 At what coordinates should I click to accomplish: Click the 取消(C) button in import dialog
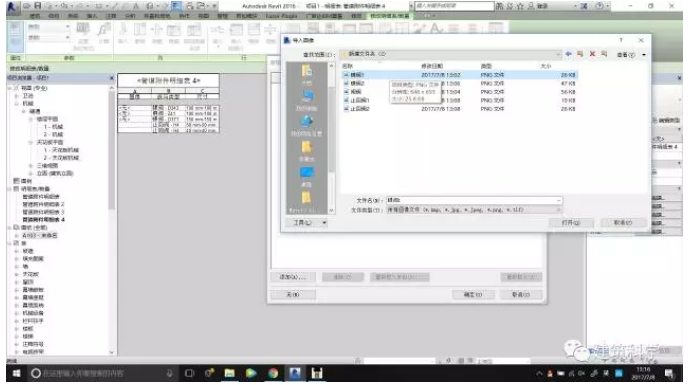click(x=623, y=223)
